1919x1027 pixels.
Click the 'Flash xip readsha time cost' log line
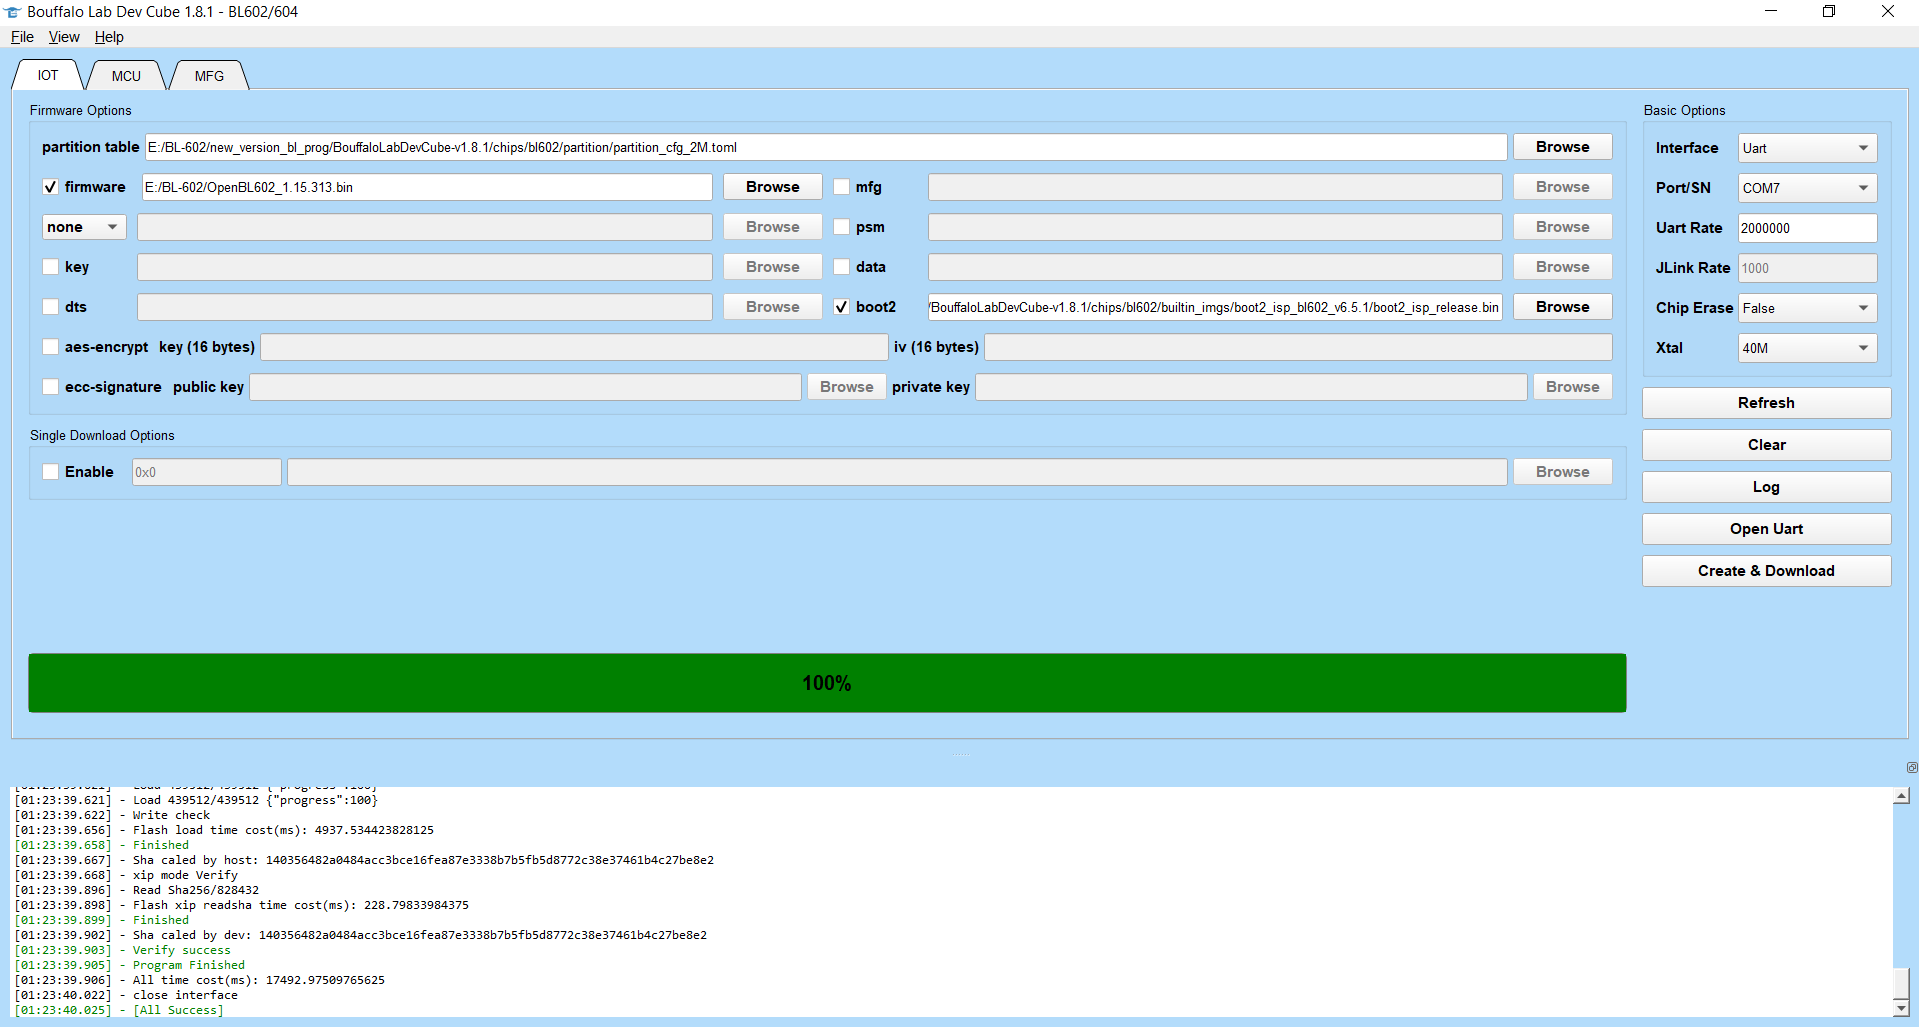(x=242, y=905)
